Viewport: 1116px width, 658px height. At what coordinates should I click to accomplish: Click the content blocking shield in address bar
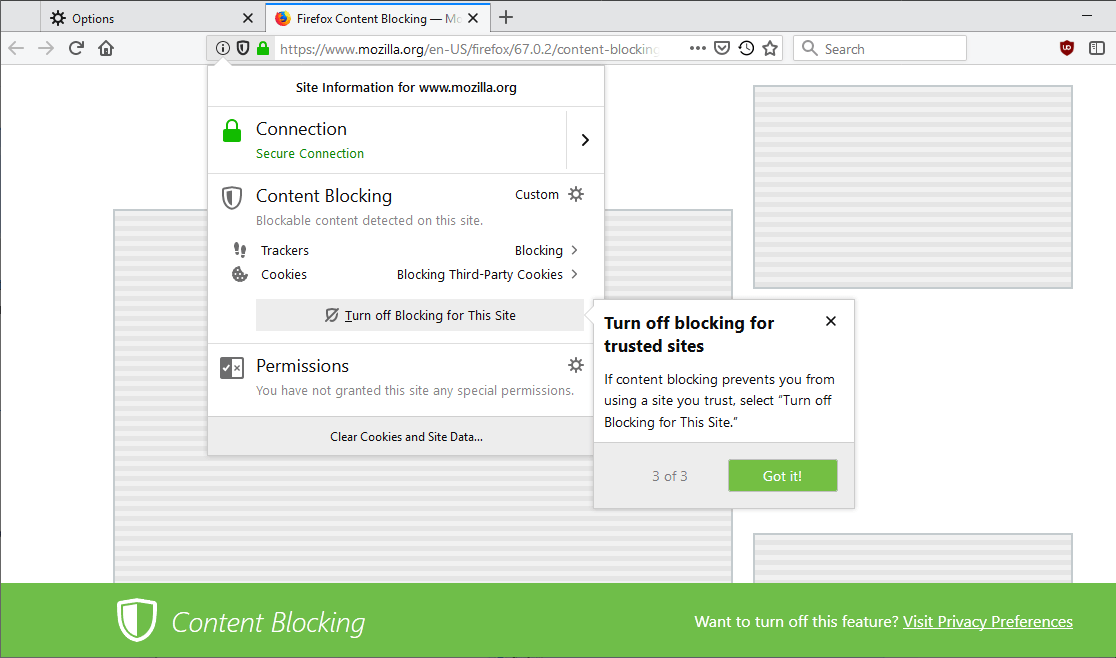243,48
